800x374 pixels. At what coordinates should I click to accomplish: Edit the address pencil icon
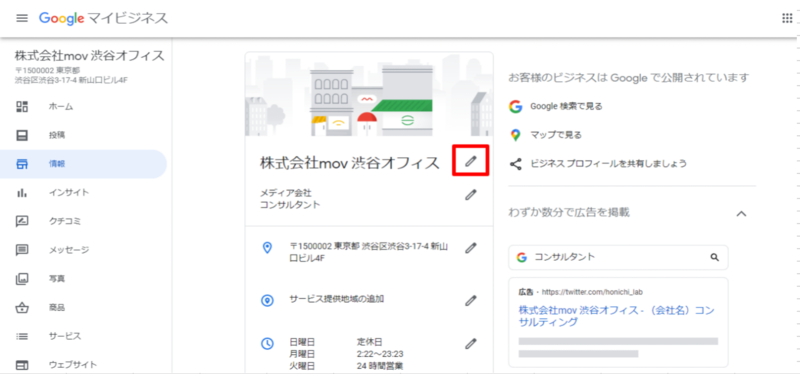pyautogui.click(x=470, y=248)
